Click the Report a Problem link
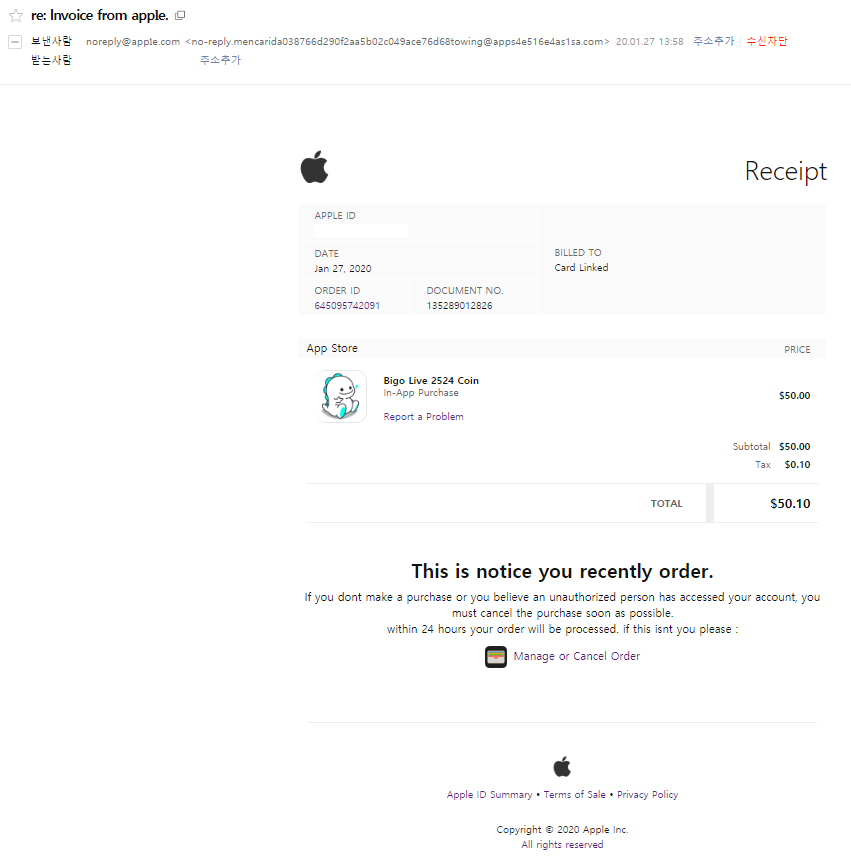 [423, 417]
